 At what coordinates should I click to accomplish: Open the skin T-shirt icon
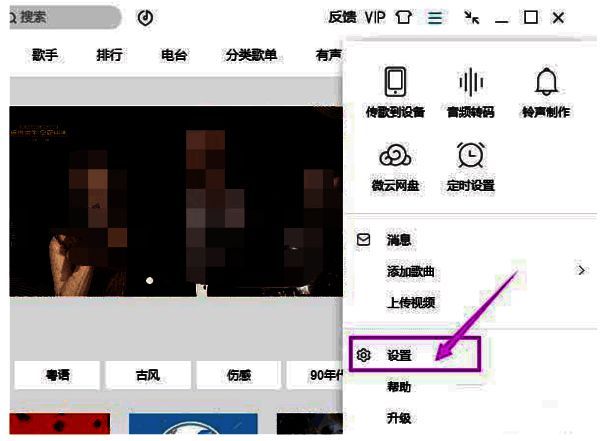(403, 17)
